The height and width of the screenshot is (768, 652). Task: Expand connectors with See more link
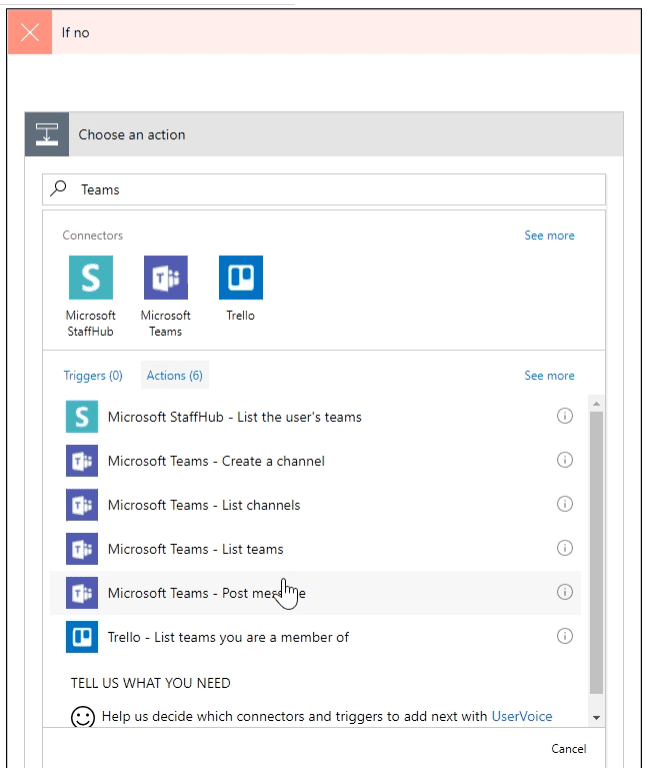coord(549,236)
